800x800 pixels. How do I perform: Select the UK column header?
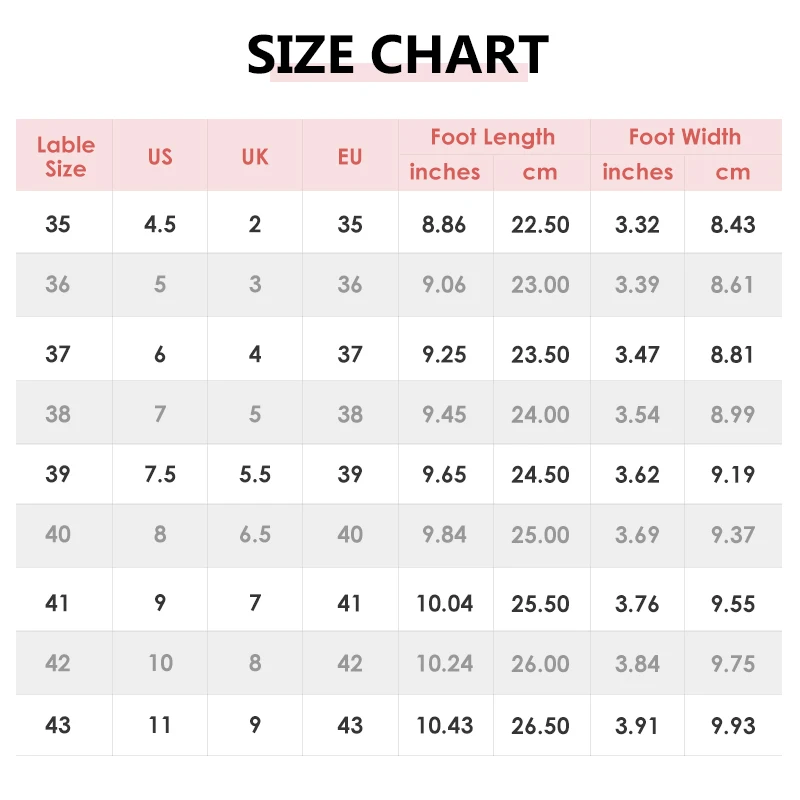[x=255, y=157]
